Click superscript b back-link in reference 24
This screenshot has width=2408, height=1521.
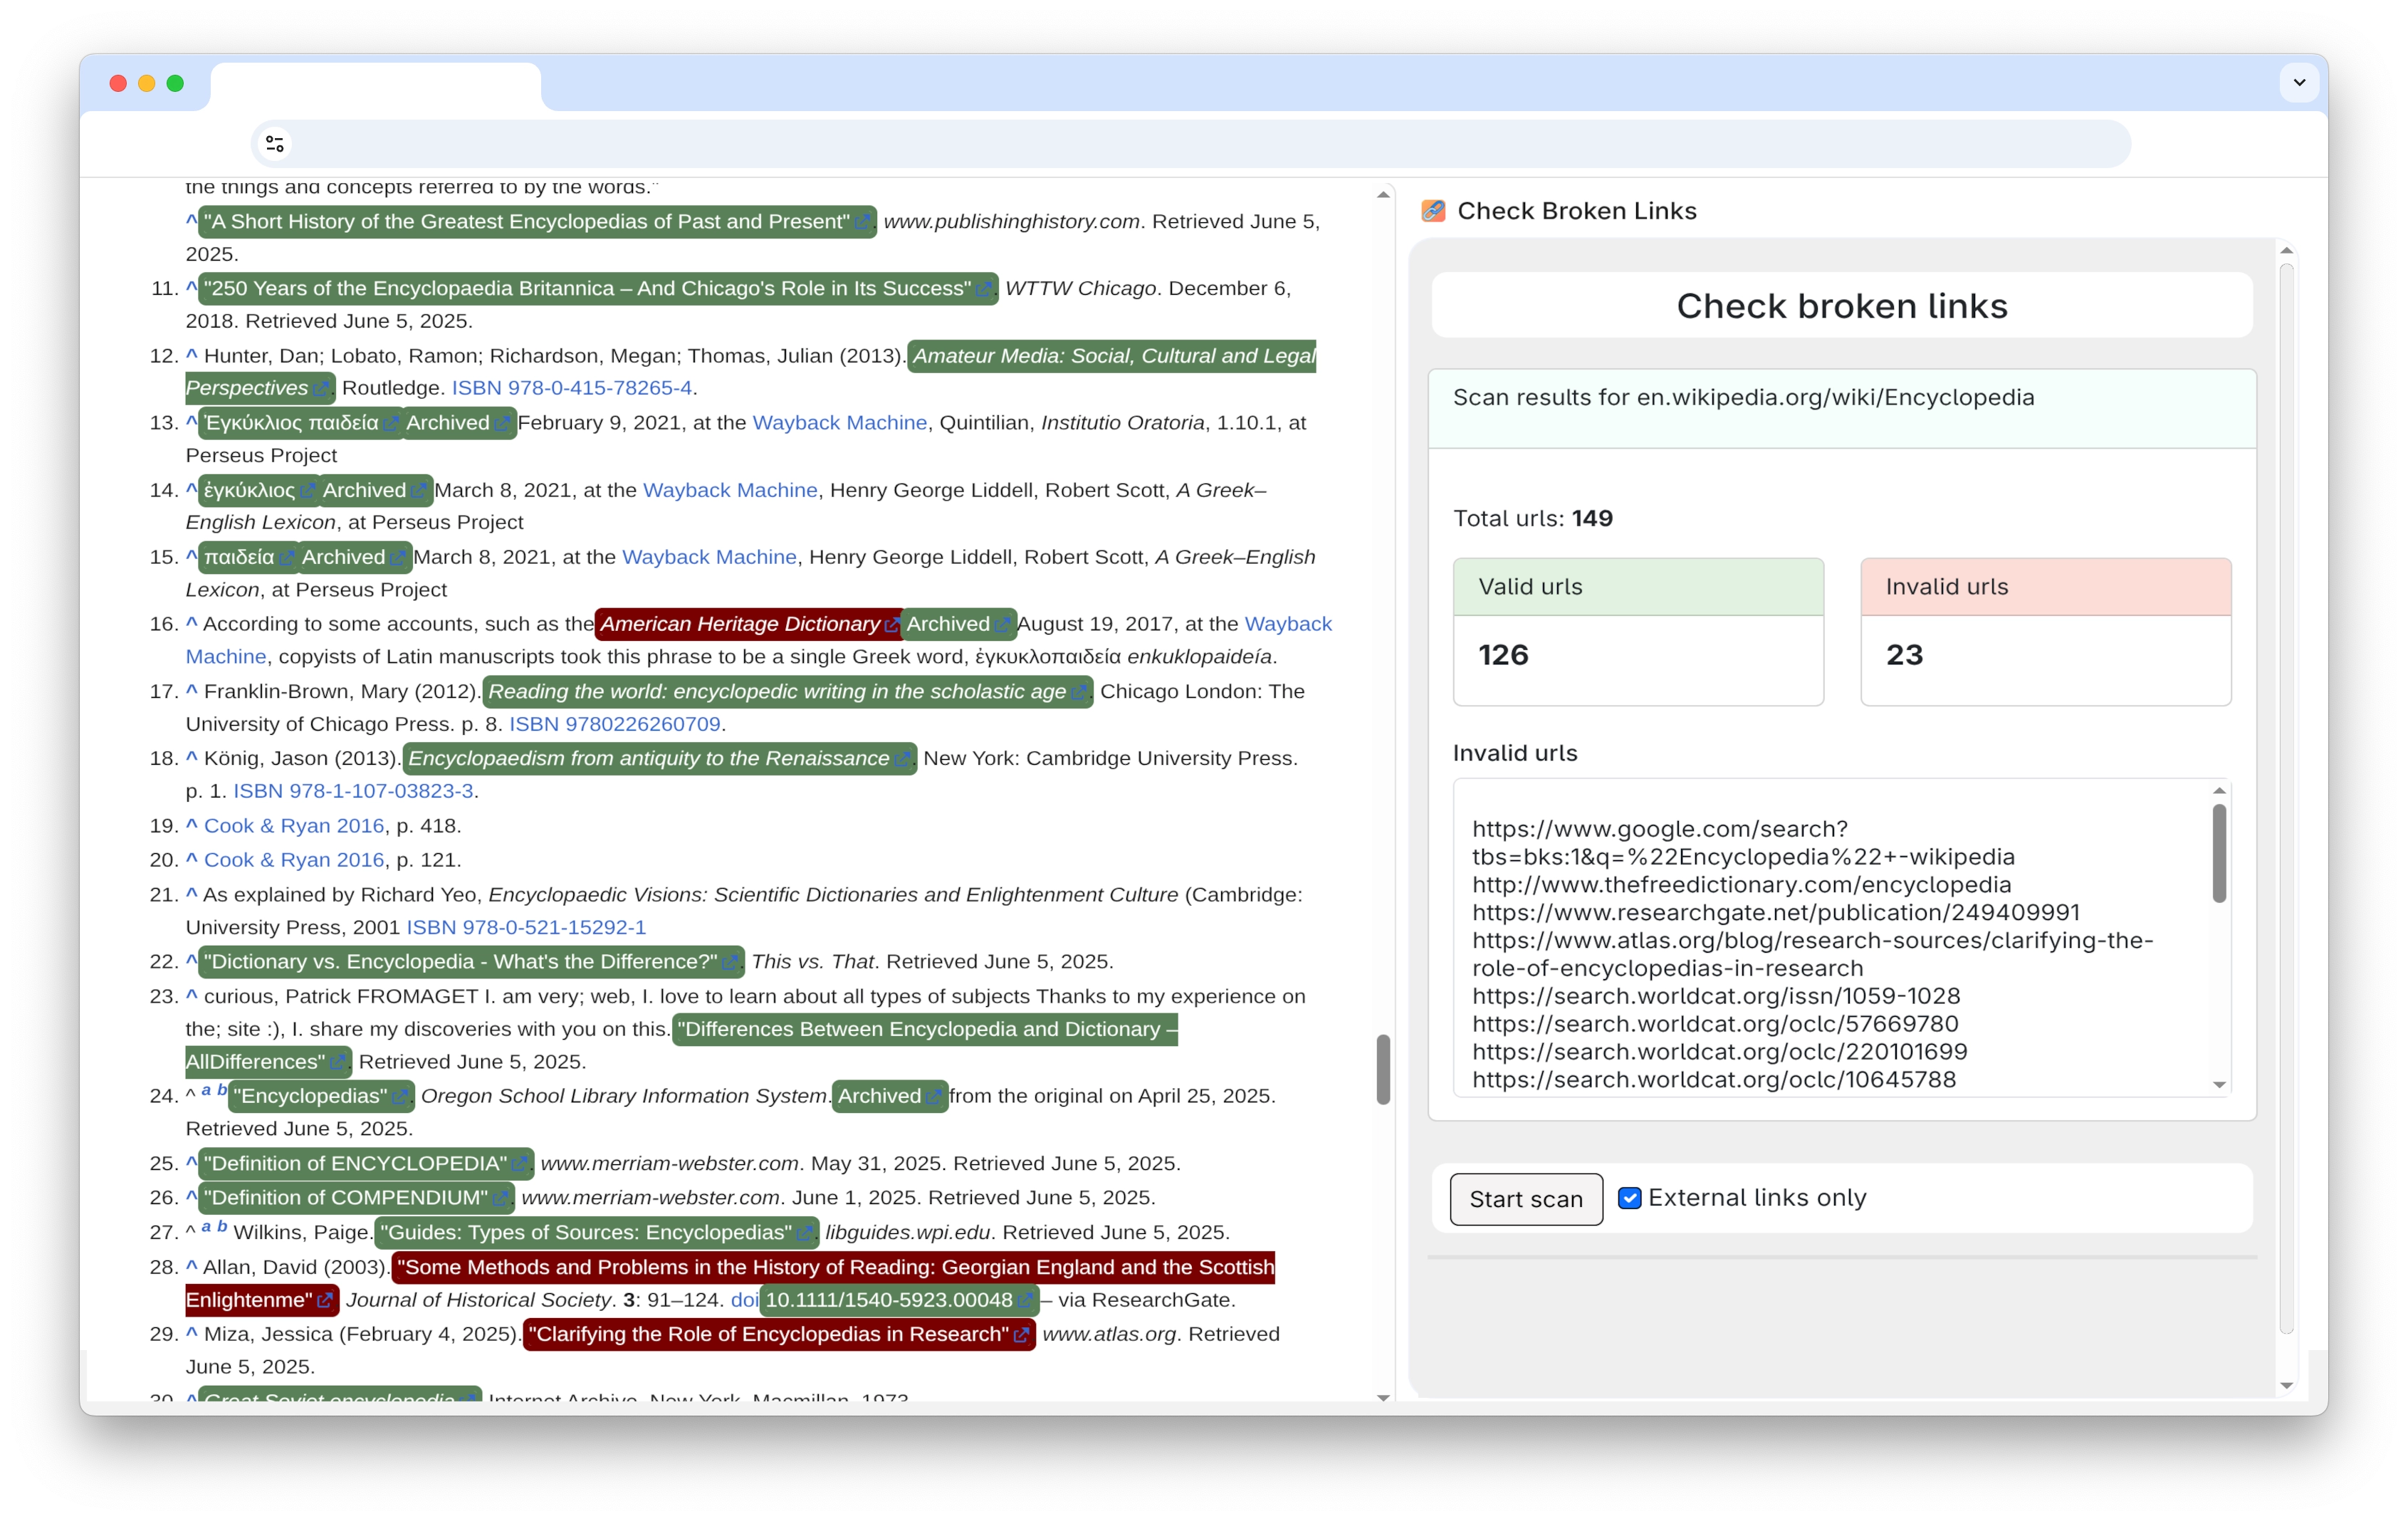tap(222, 1090)
